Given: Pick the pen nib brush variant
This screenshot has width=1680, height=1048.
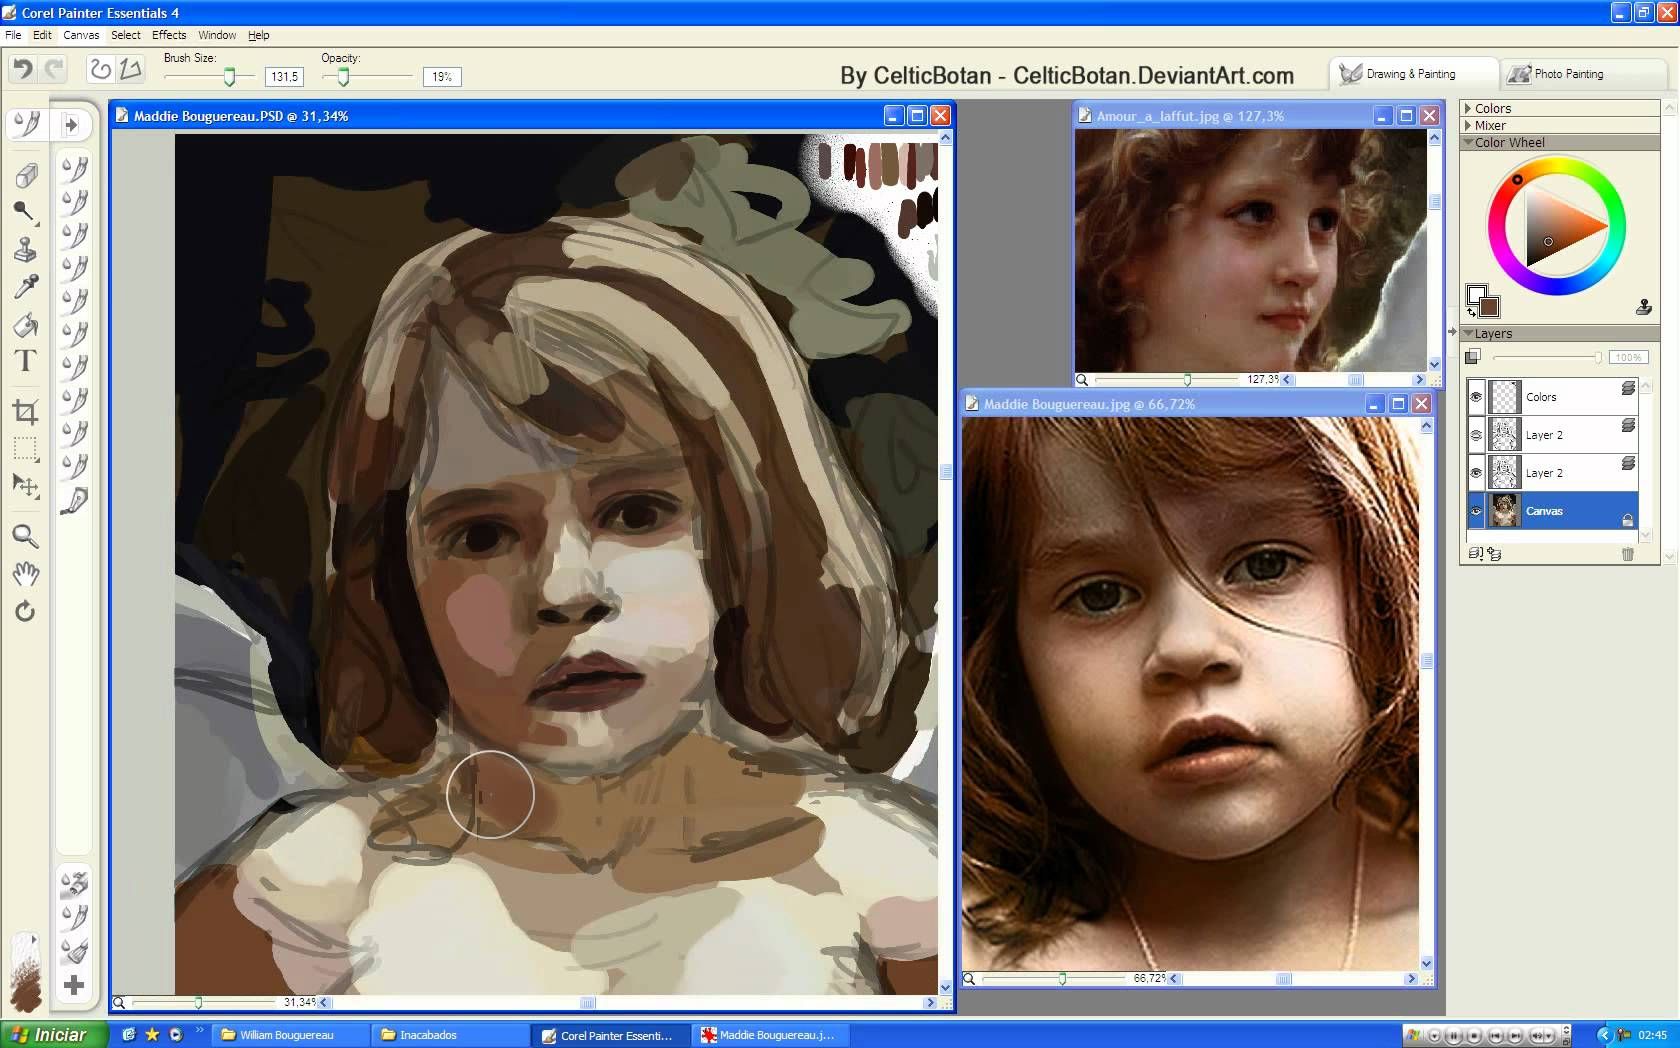Looking at the screenshot, I should pos(74,500).
